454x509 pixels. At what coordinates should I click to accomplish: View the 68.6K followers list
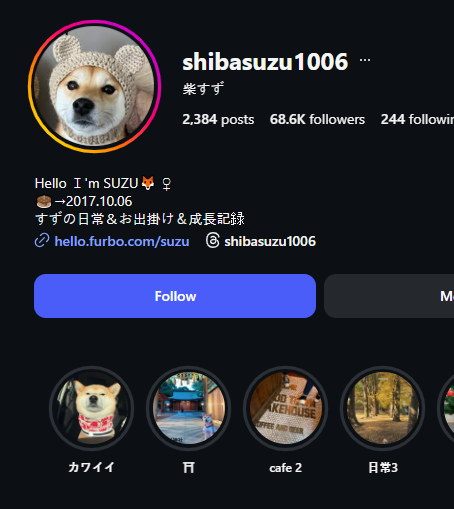(317, 119)
